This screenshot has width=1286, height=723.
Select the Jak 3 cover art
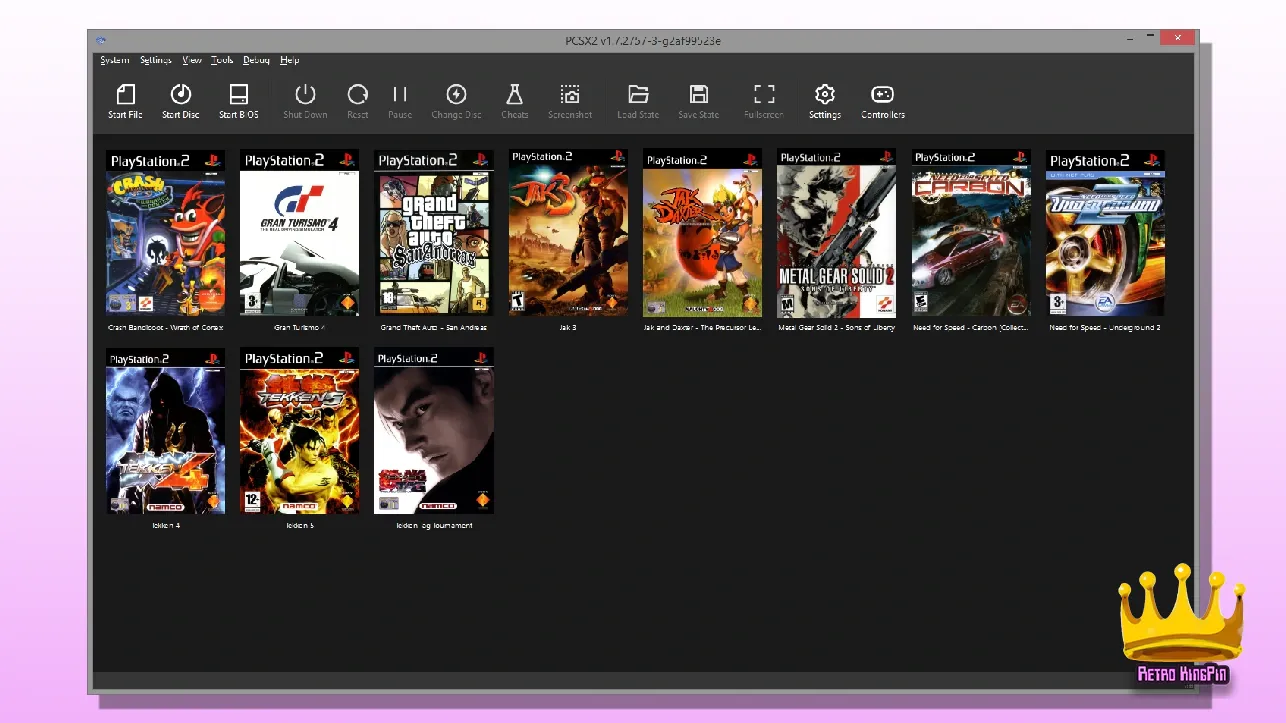point(568,233)
